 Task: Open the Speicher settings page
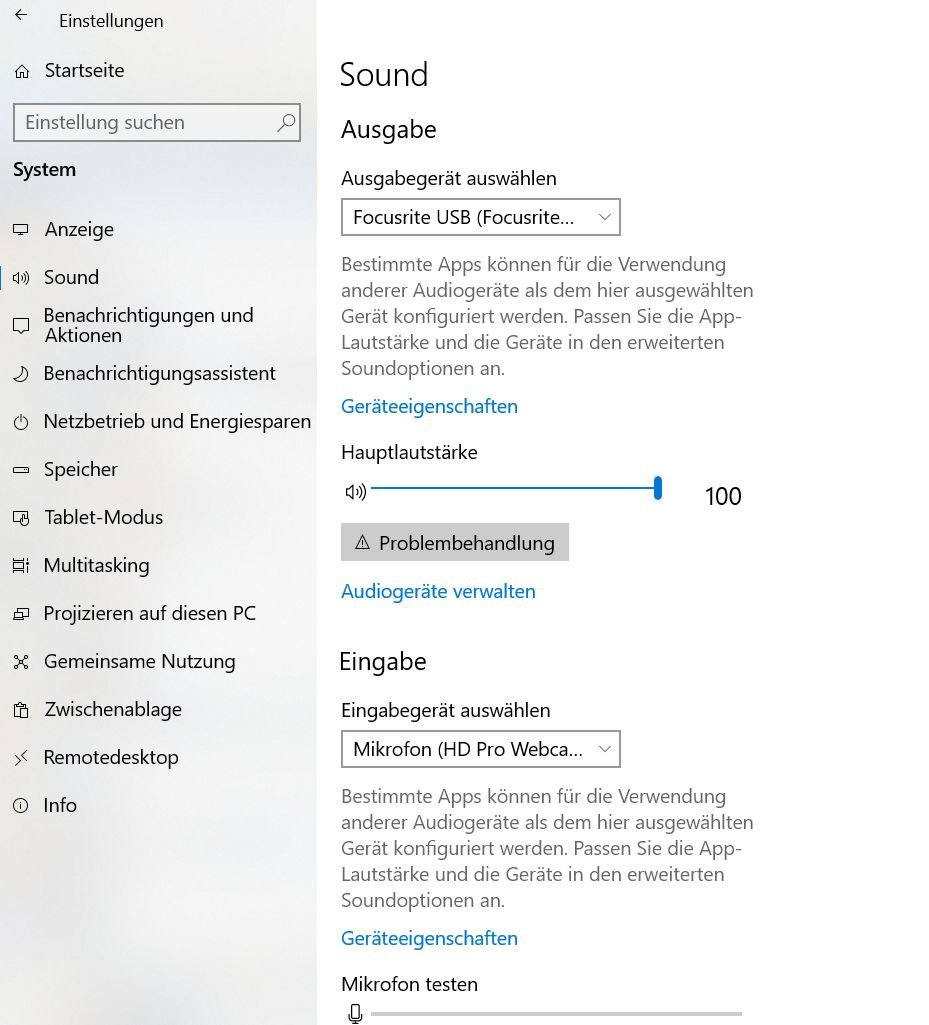tap(80, 470)
